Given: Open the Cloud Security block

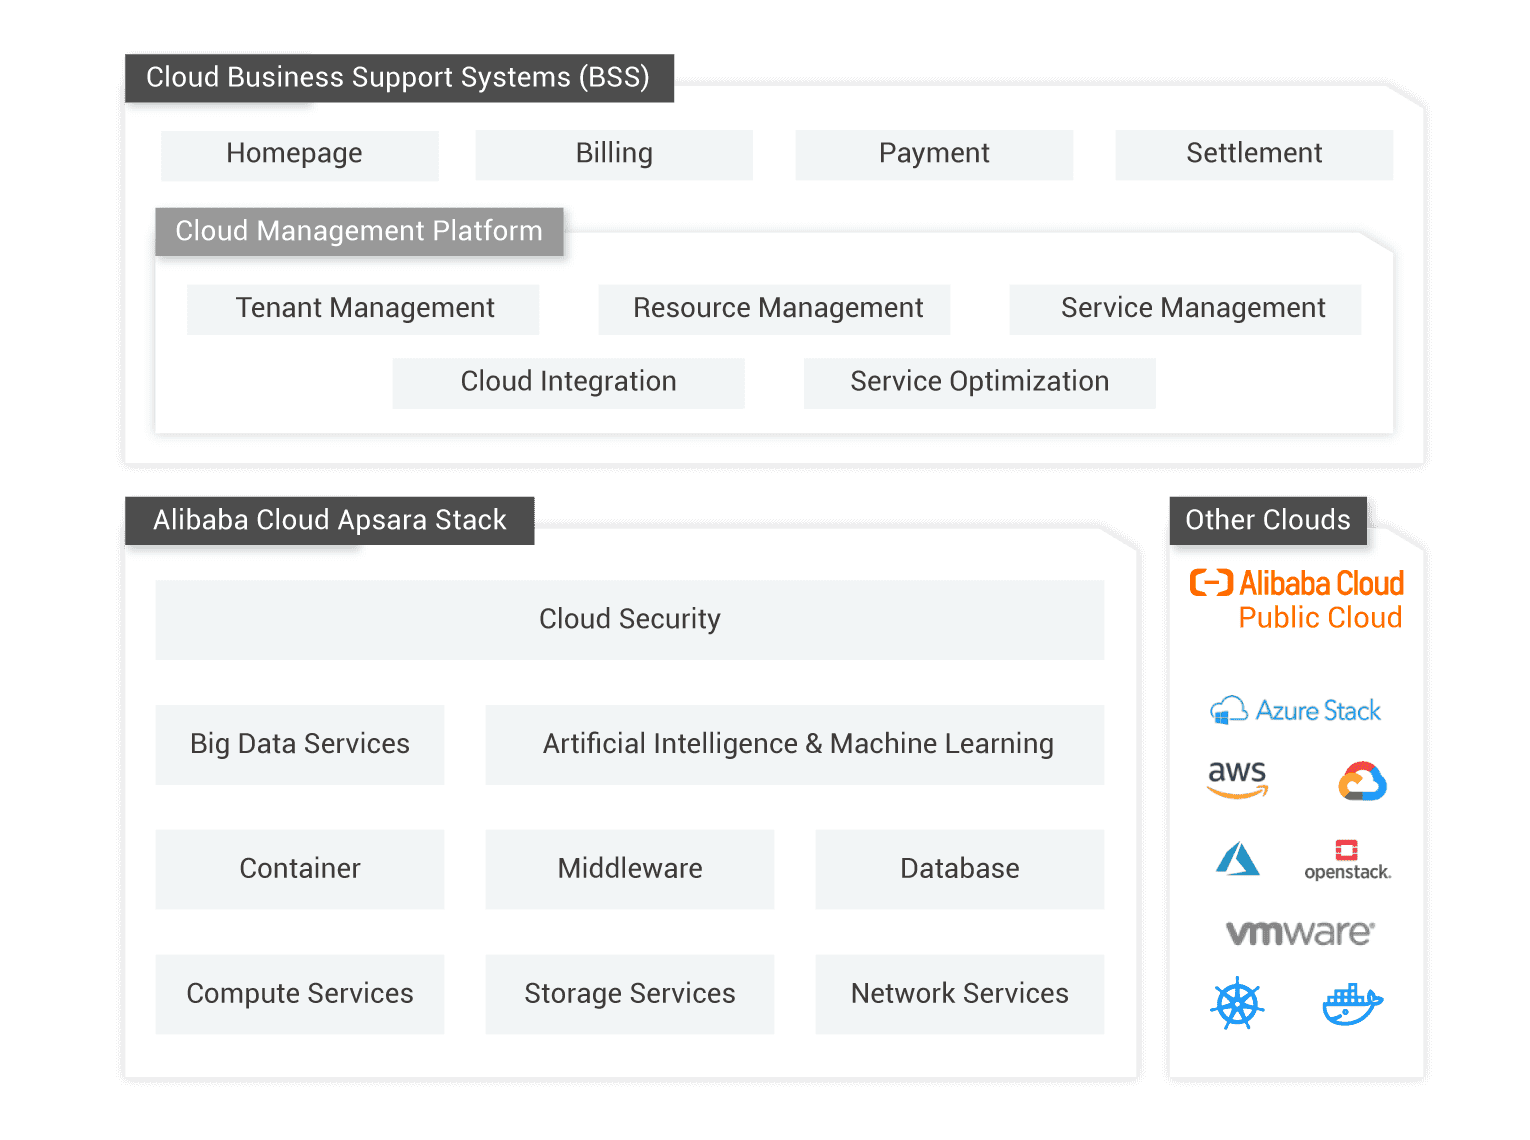Looking at the screenshot, I should click(x=629, y=619).
